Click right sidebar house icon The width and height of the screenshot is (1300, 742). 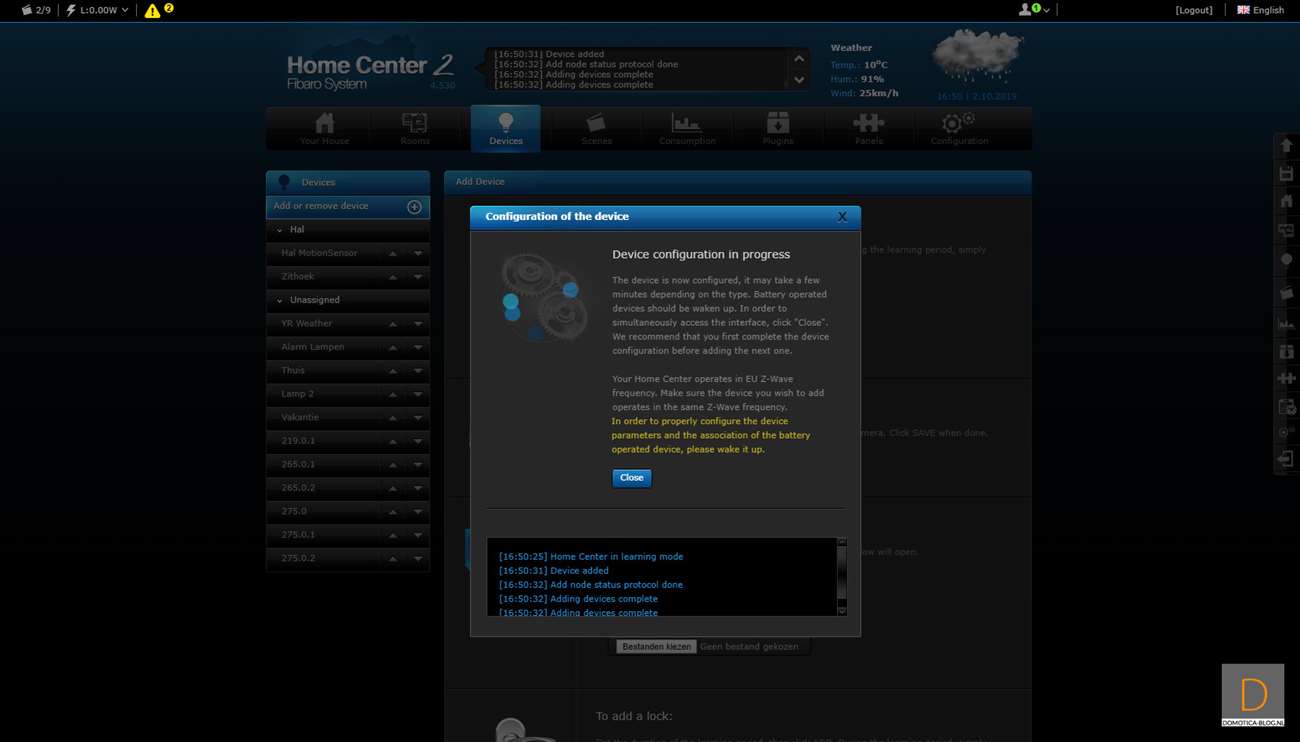[1287, 201]
